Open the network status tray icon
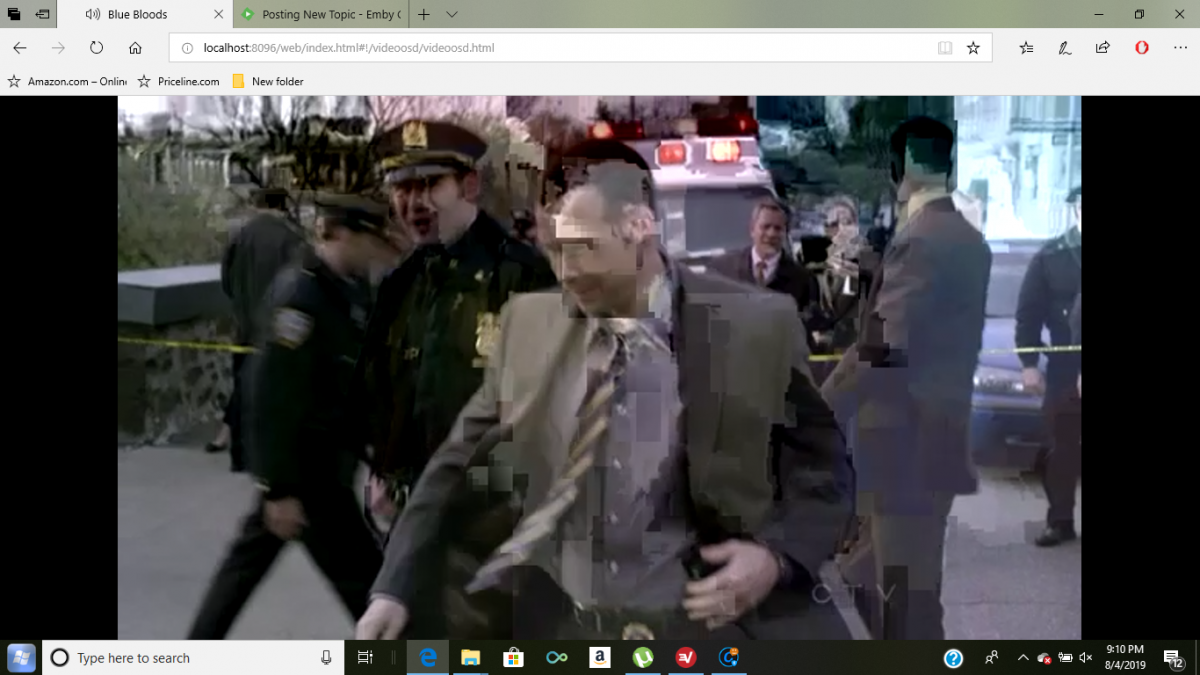Screen dimensions: 1200x675 pyautogui.click(x=1044, y=658)
